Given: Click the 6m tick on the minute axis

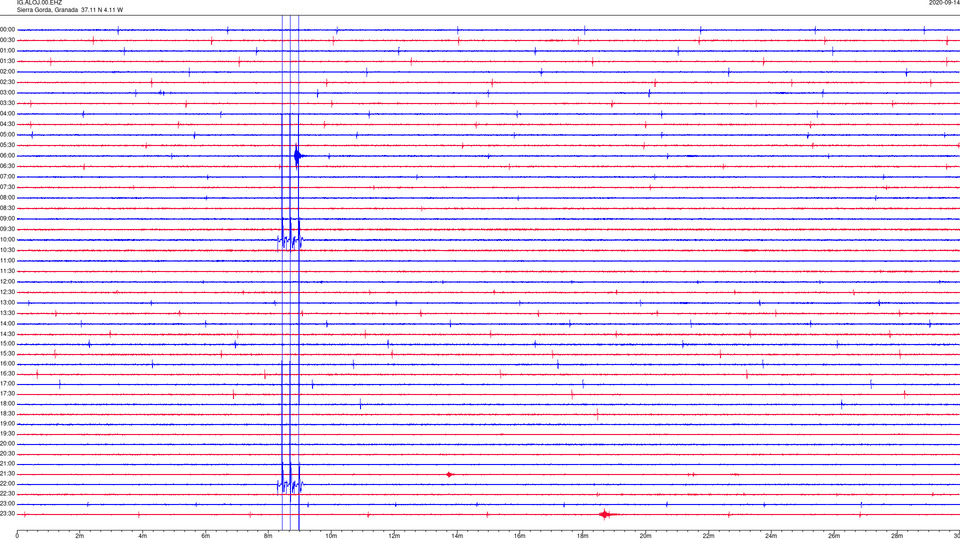Looking at the screenshot, I should point(205,536).
